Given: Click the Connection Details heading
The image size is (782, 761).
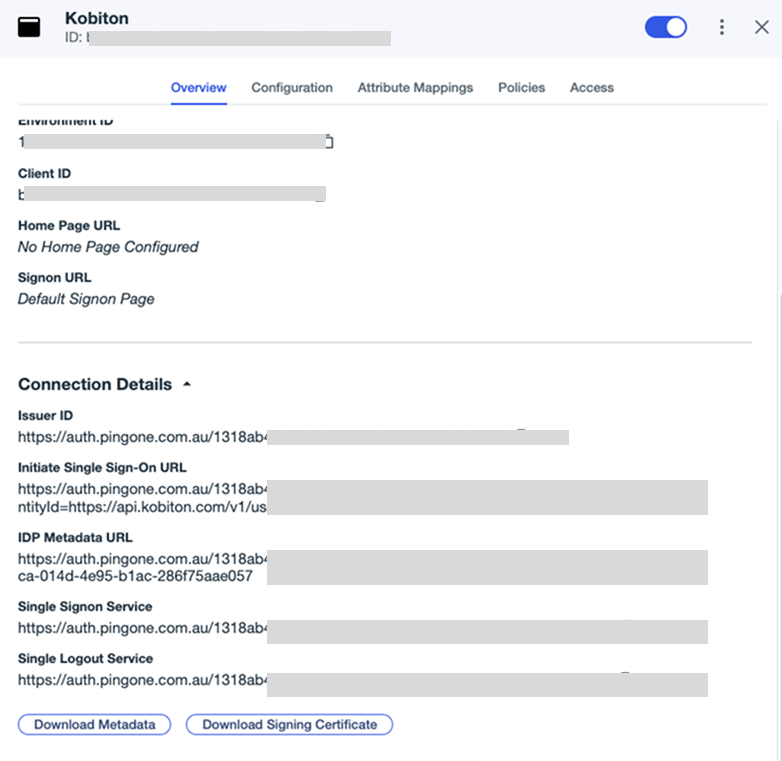Looking at the screenshot, I should point(95,384).
